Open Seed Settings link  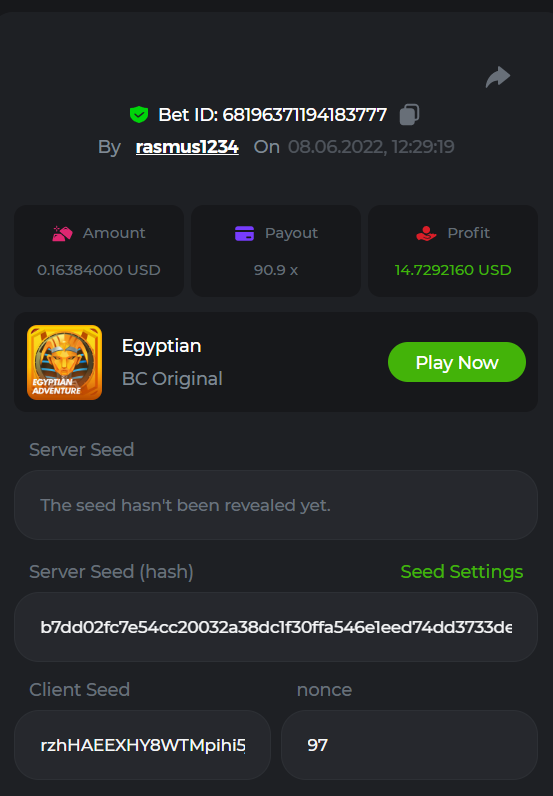tap(462, 572)
